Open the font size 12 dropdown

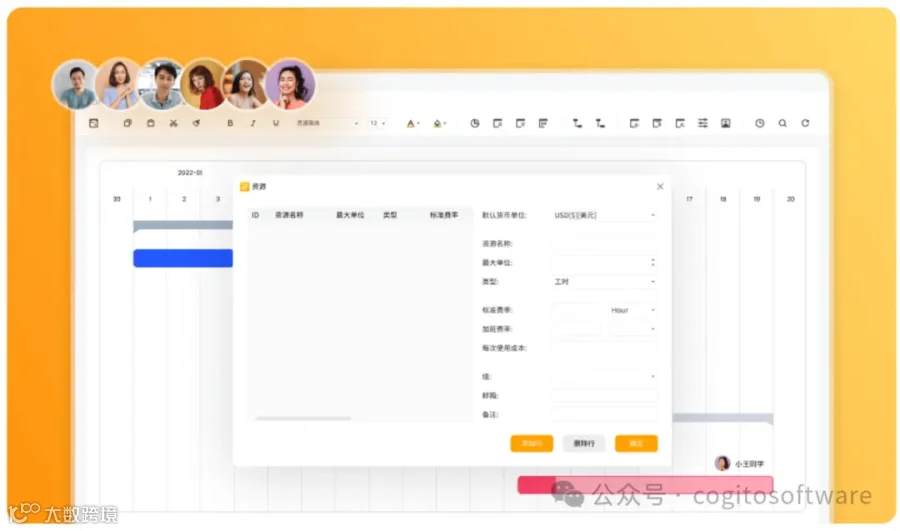click(378, 123)
